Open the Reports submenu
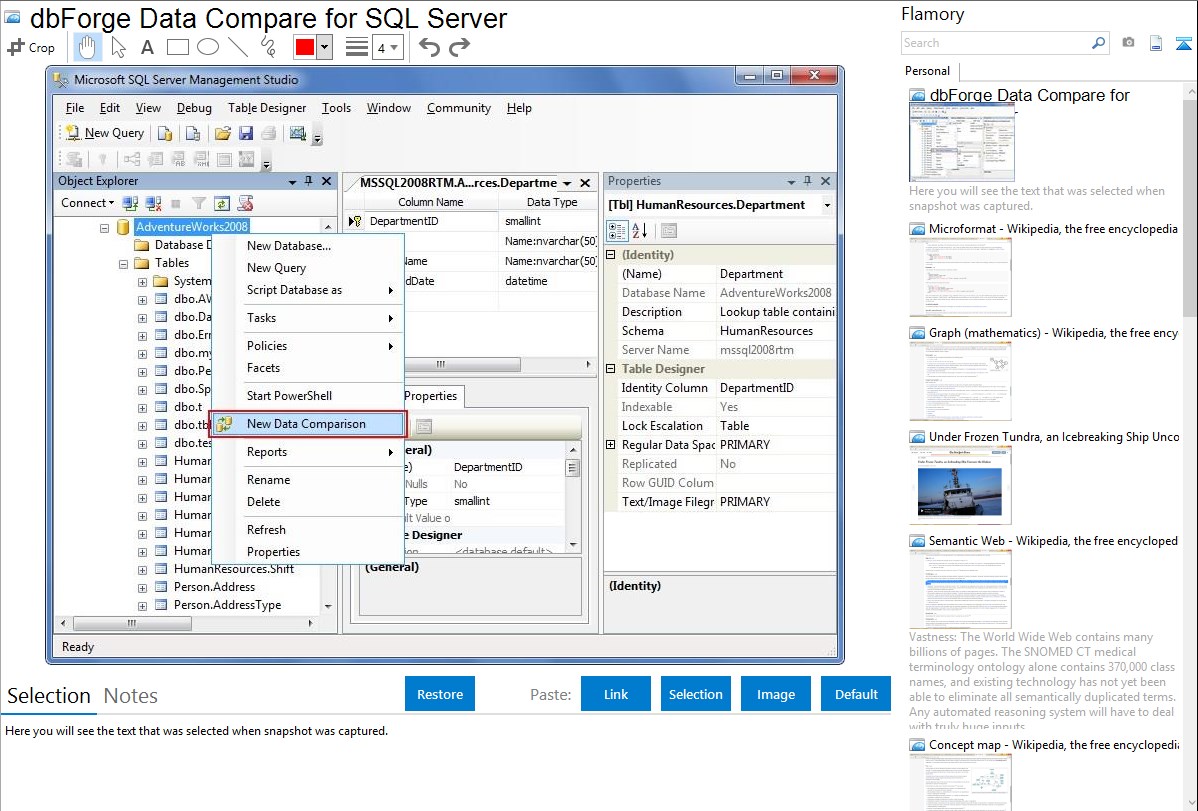The height and width of the screenshot is (811, 1198). click(x=307, y=452)
